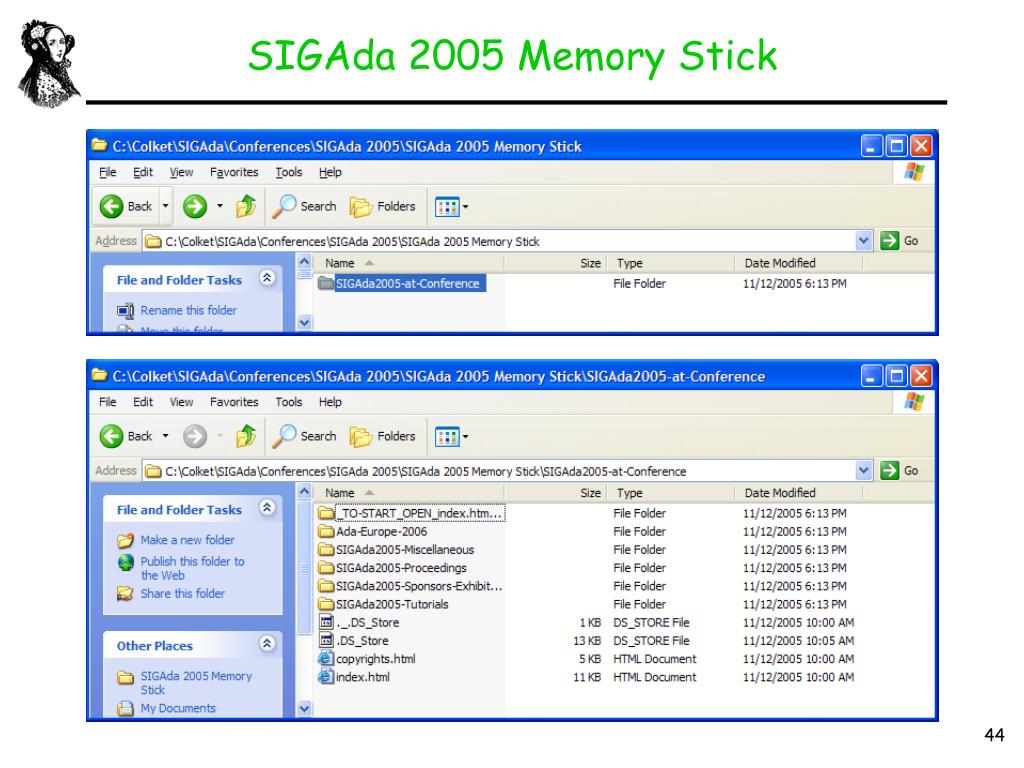Screen dimensions: 1024x768
Task: Click bottom window task pane scroll-down arrow
Action: (304, 709)
